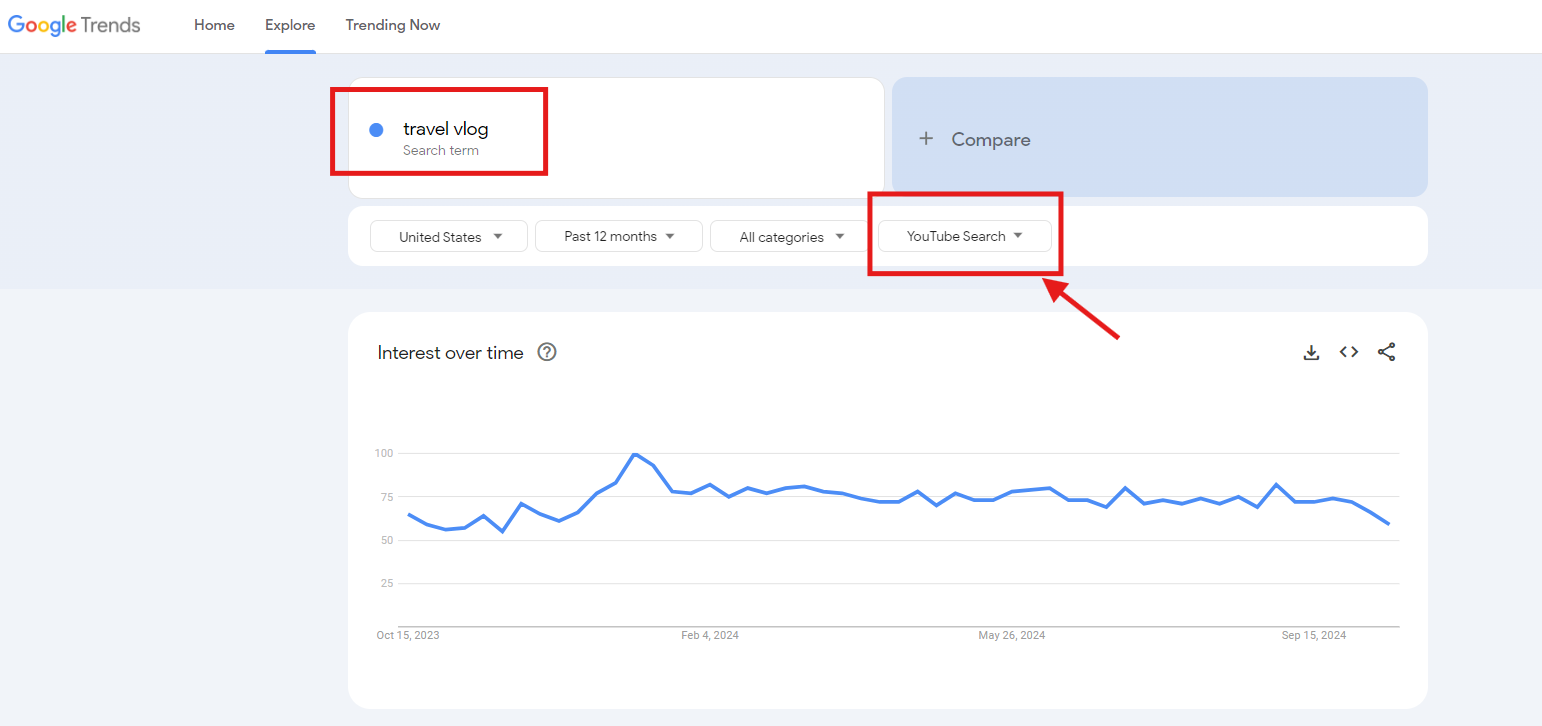The image size is (1542, 726).
Task: Click the Feb 4, 2024 axis label
Action: coord(710,635)
